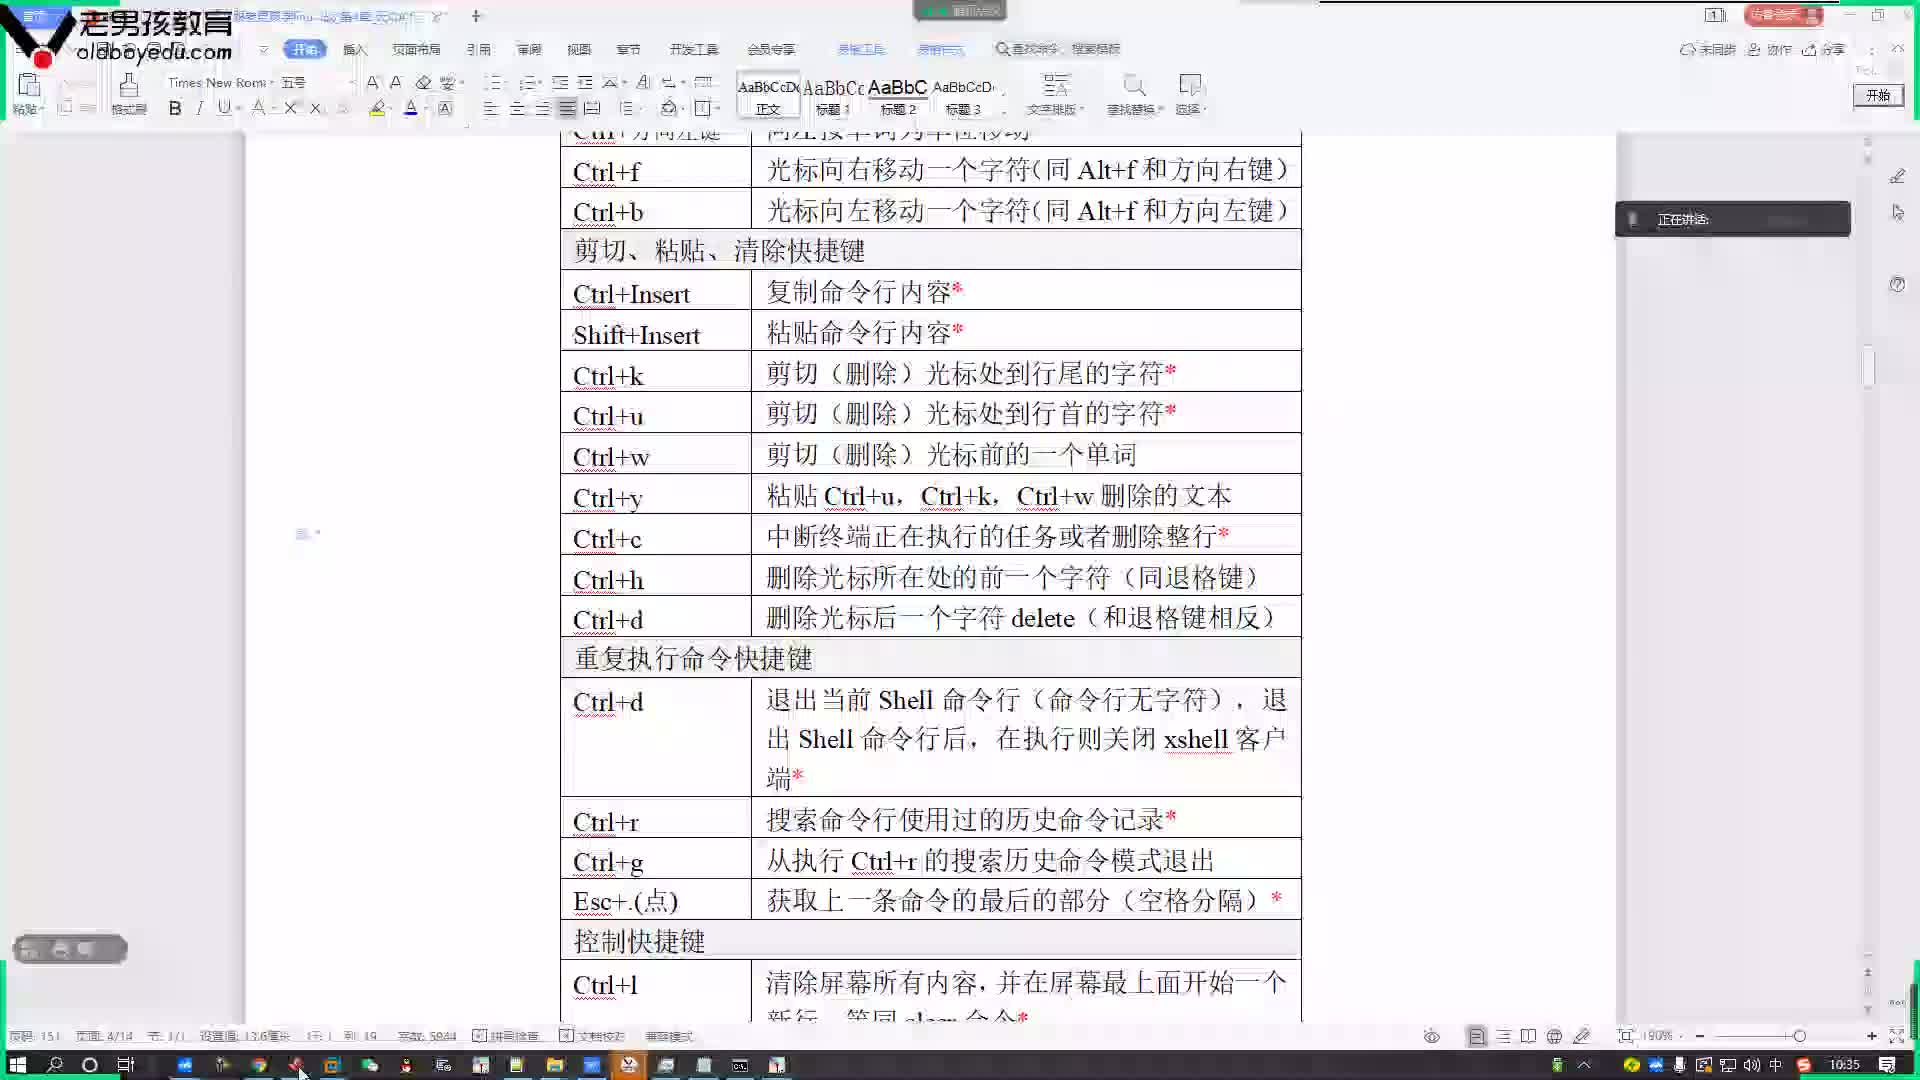Click the text highlight color icon
The width and height of the screenshot is (1920, 1080).
377,108
